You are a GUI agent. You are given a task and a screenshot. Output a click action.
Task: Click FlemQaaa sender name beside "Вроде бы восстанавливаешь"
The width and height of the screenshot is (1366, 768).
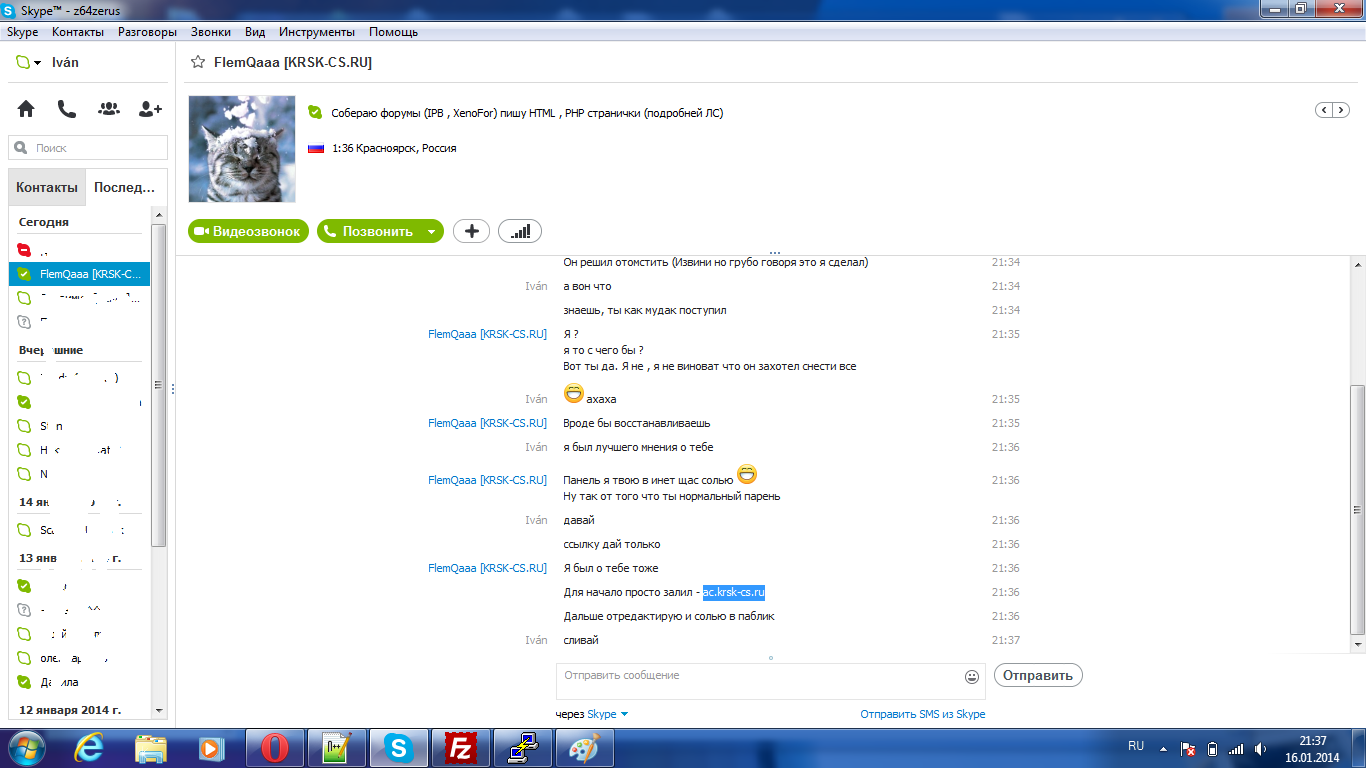click(488, 423)
